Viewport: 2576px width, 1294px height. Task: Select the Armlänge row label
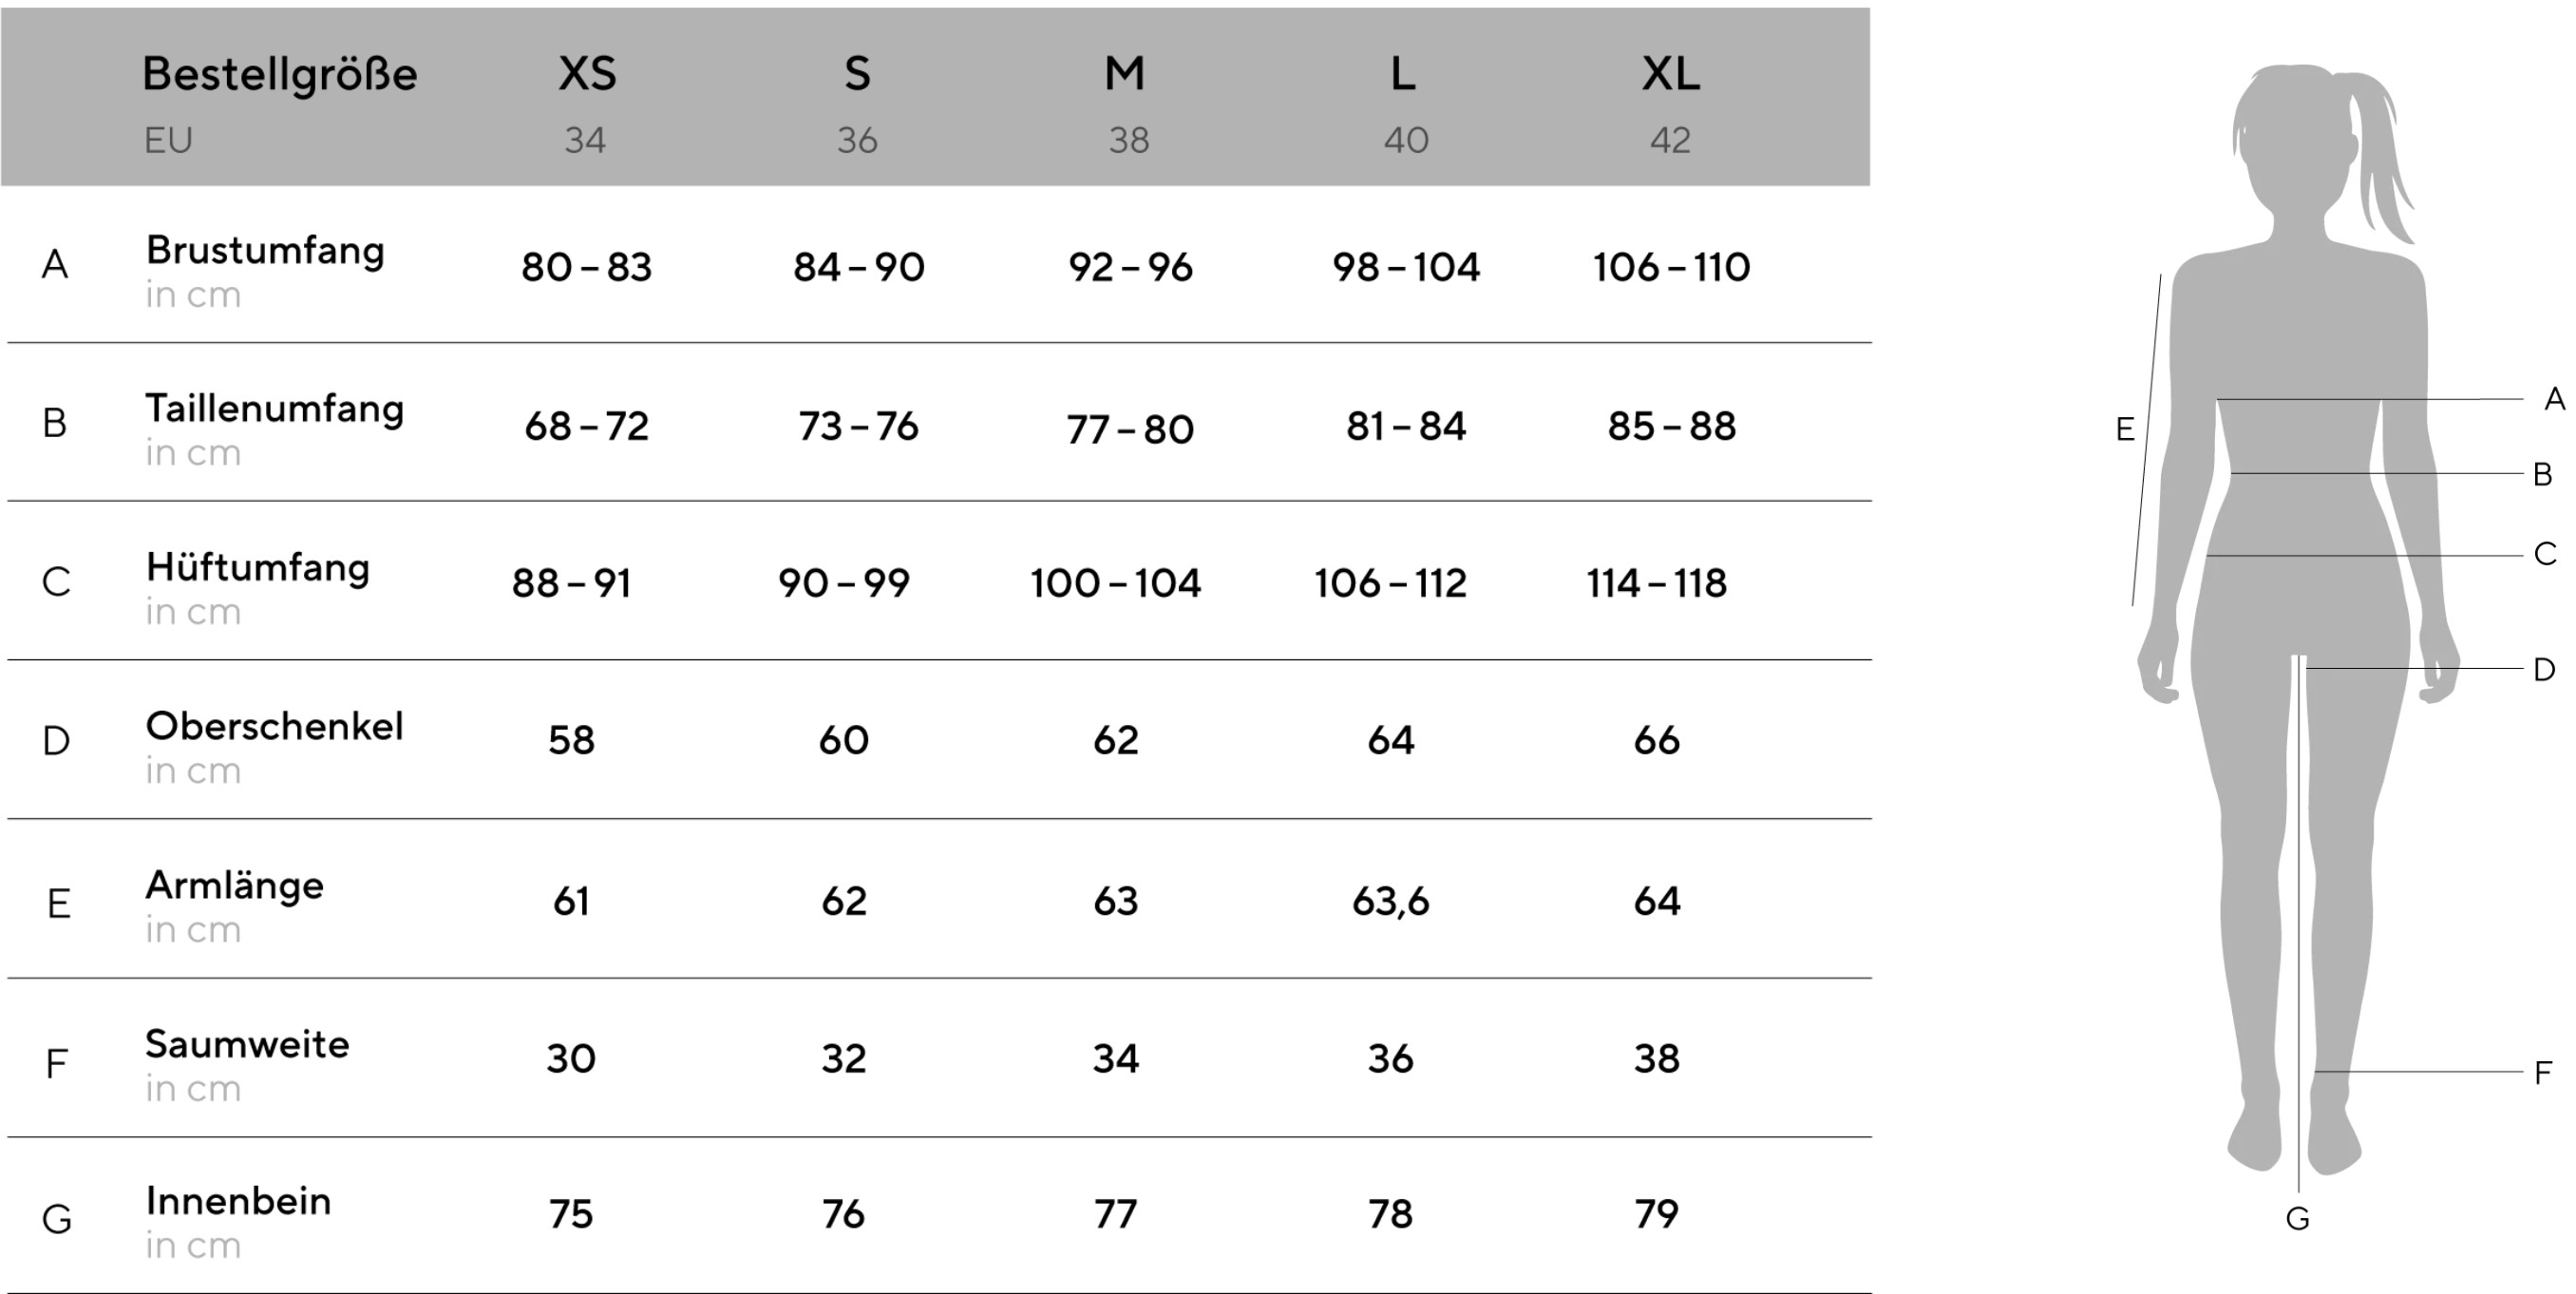coord(234,885)
